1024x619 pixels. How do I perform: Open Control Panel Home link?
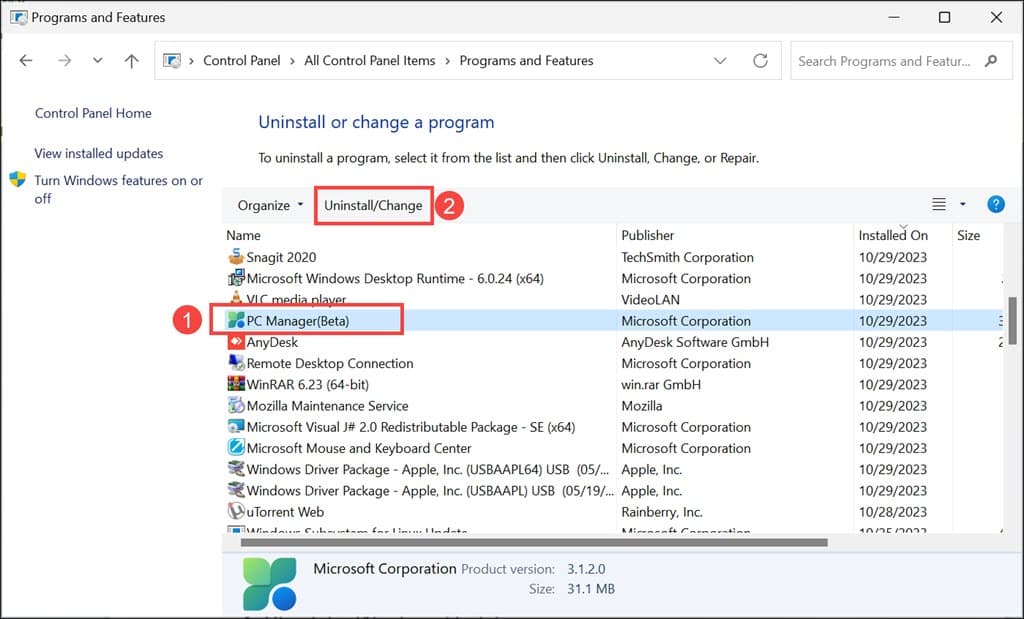click(93, 113)
